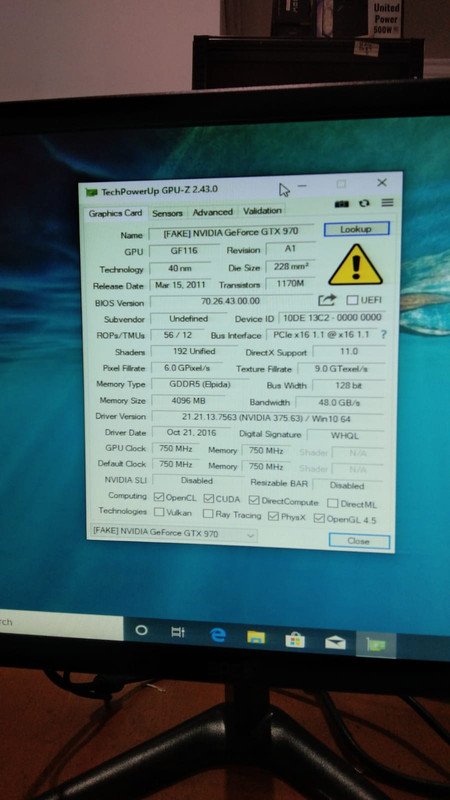Viewport: 450px width, 800px height.
Task: Toggle the Vulkan checkbox
Action: point(159,512)
